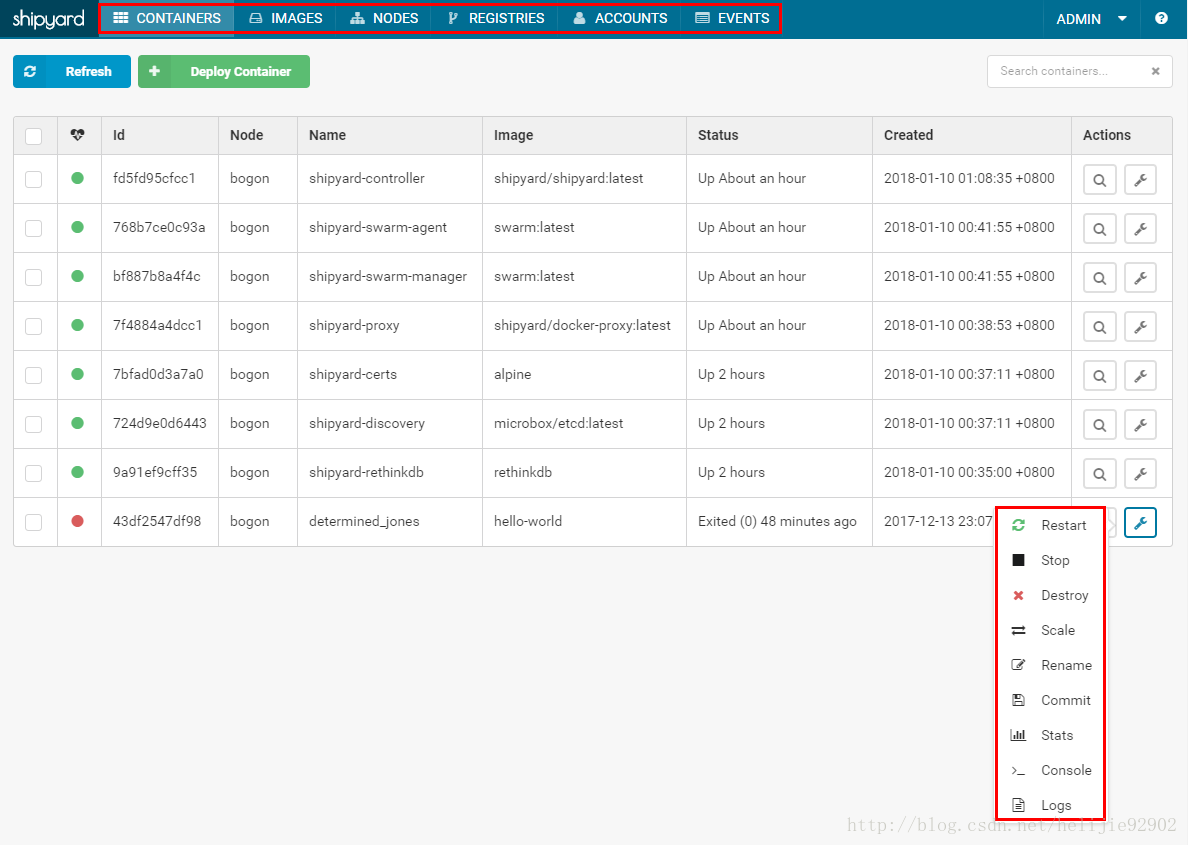Switch to the IMAGES tab
This screenshot has width=1188, height=845.
[286, 18]
